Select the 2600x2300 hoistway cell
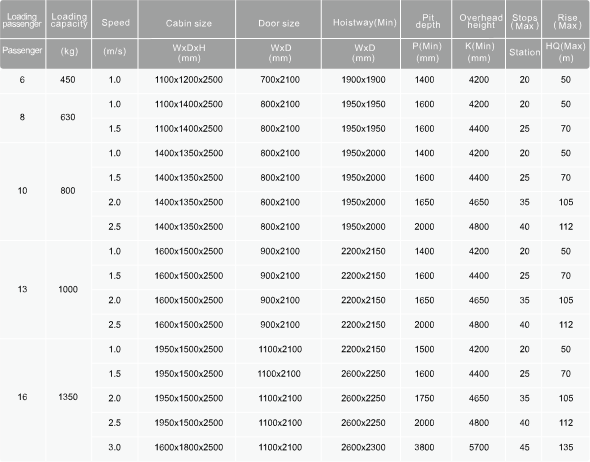 click(363, 447)
